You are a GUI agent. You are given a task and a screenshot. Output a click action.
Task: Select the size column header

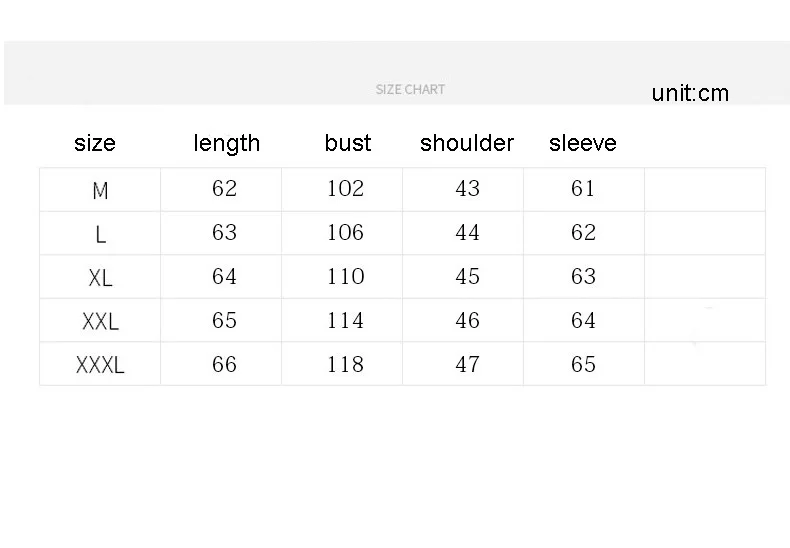coord(95,143)
